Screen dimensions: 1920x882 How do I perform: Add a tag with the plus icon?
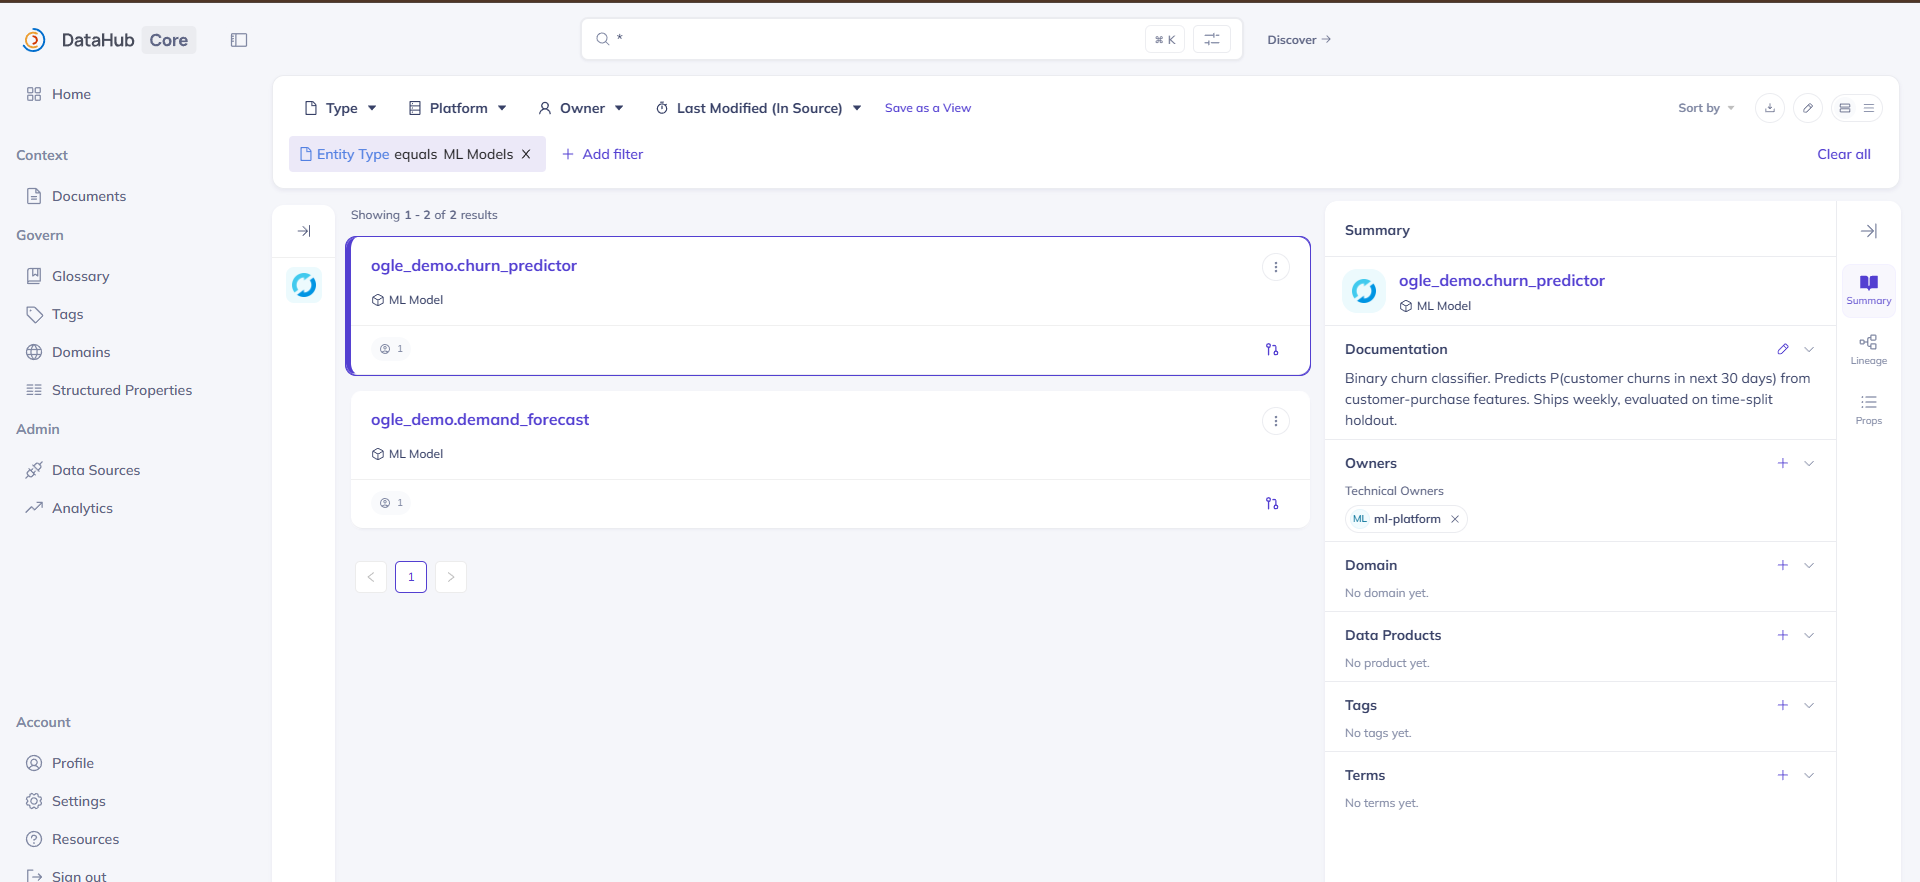pos(1783,705)
